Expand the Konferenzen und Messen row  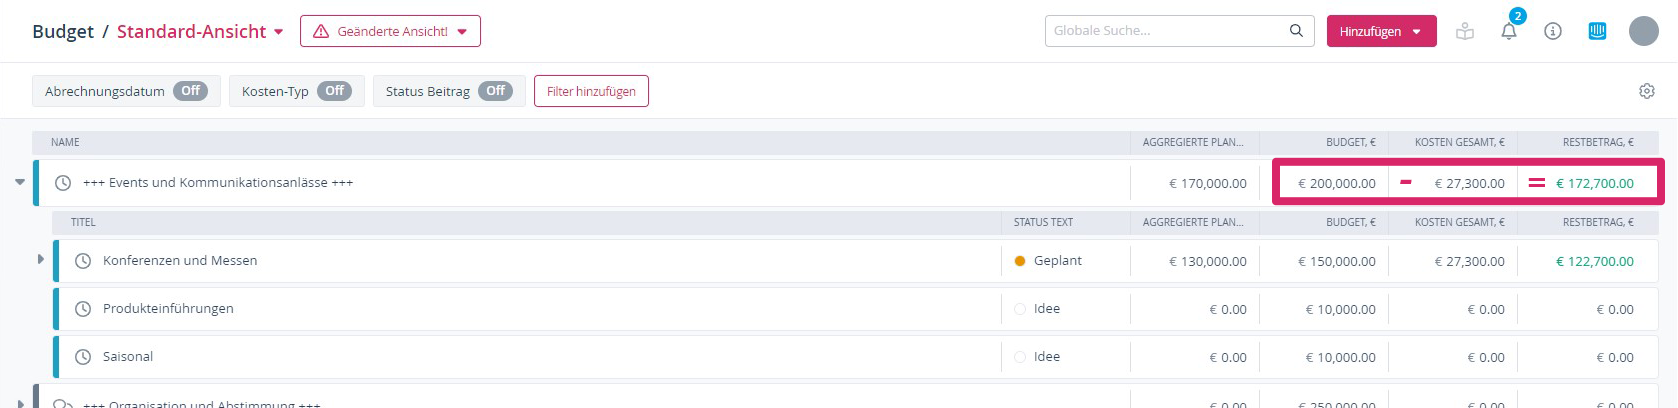click(x=40, y=259)
